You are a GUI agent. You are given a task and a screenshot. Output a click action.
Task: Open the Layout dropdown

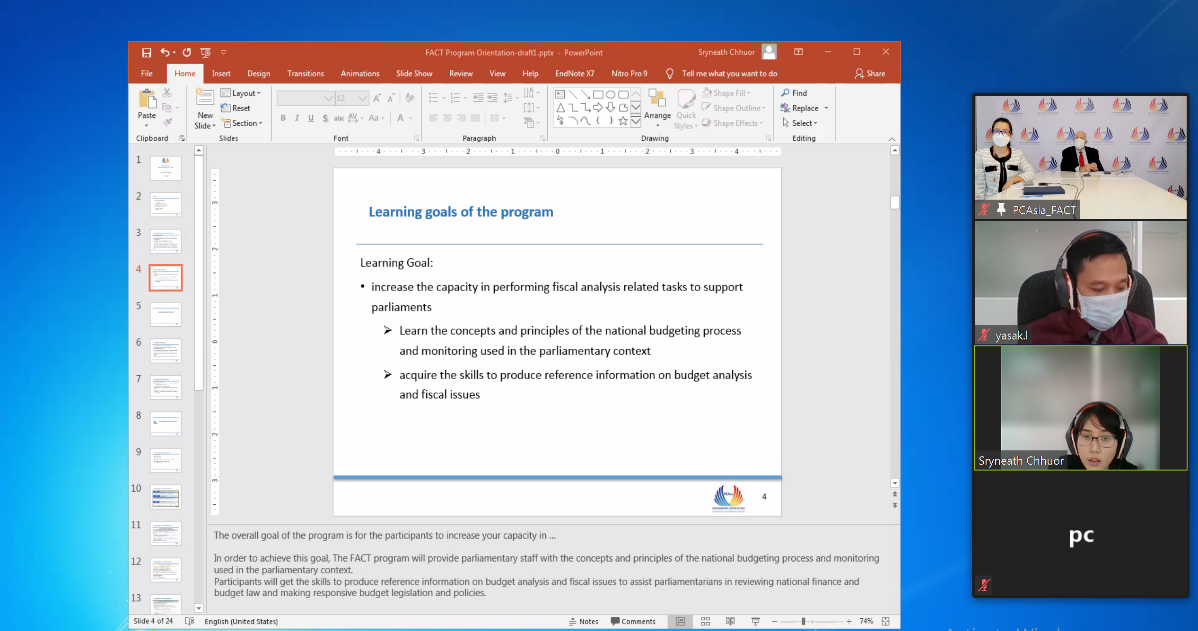coord(241,93)
